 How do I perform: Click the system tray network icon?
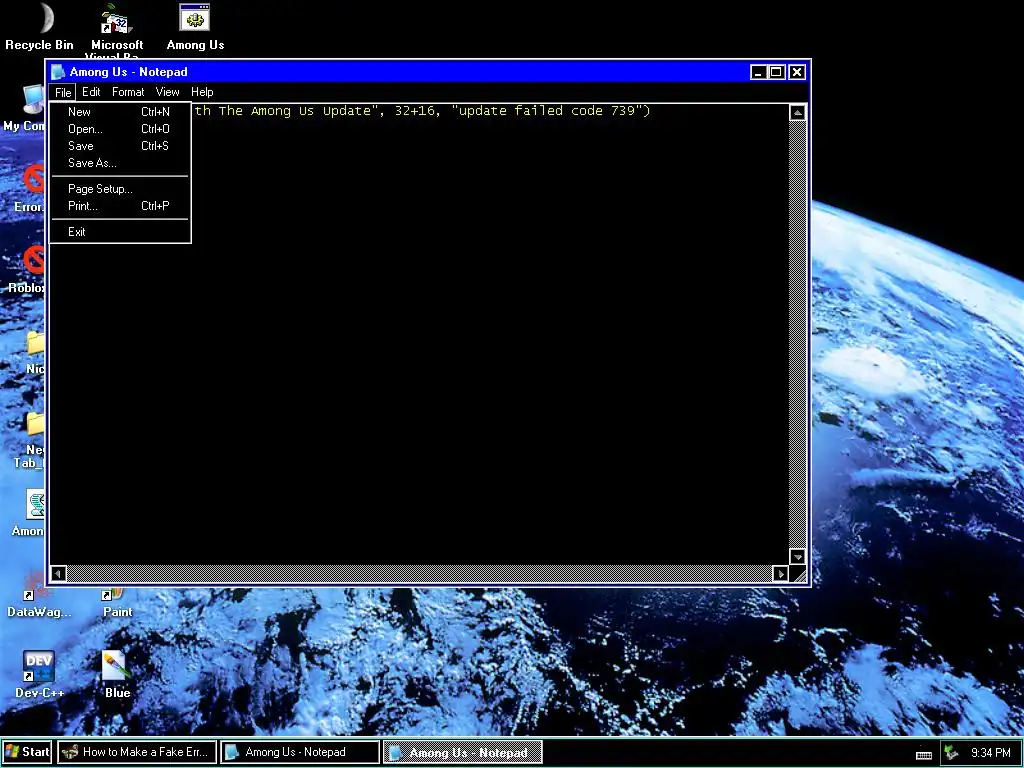click(951, 753)
